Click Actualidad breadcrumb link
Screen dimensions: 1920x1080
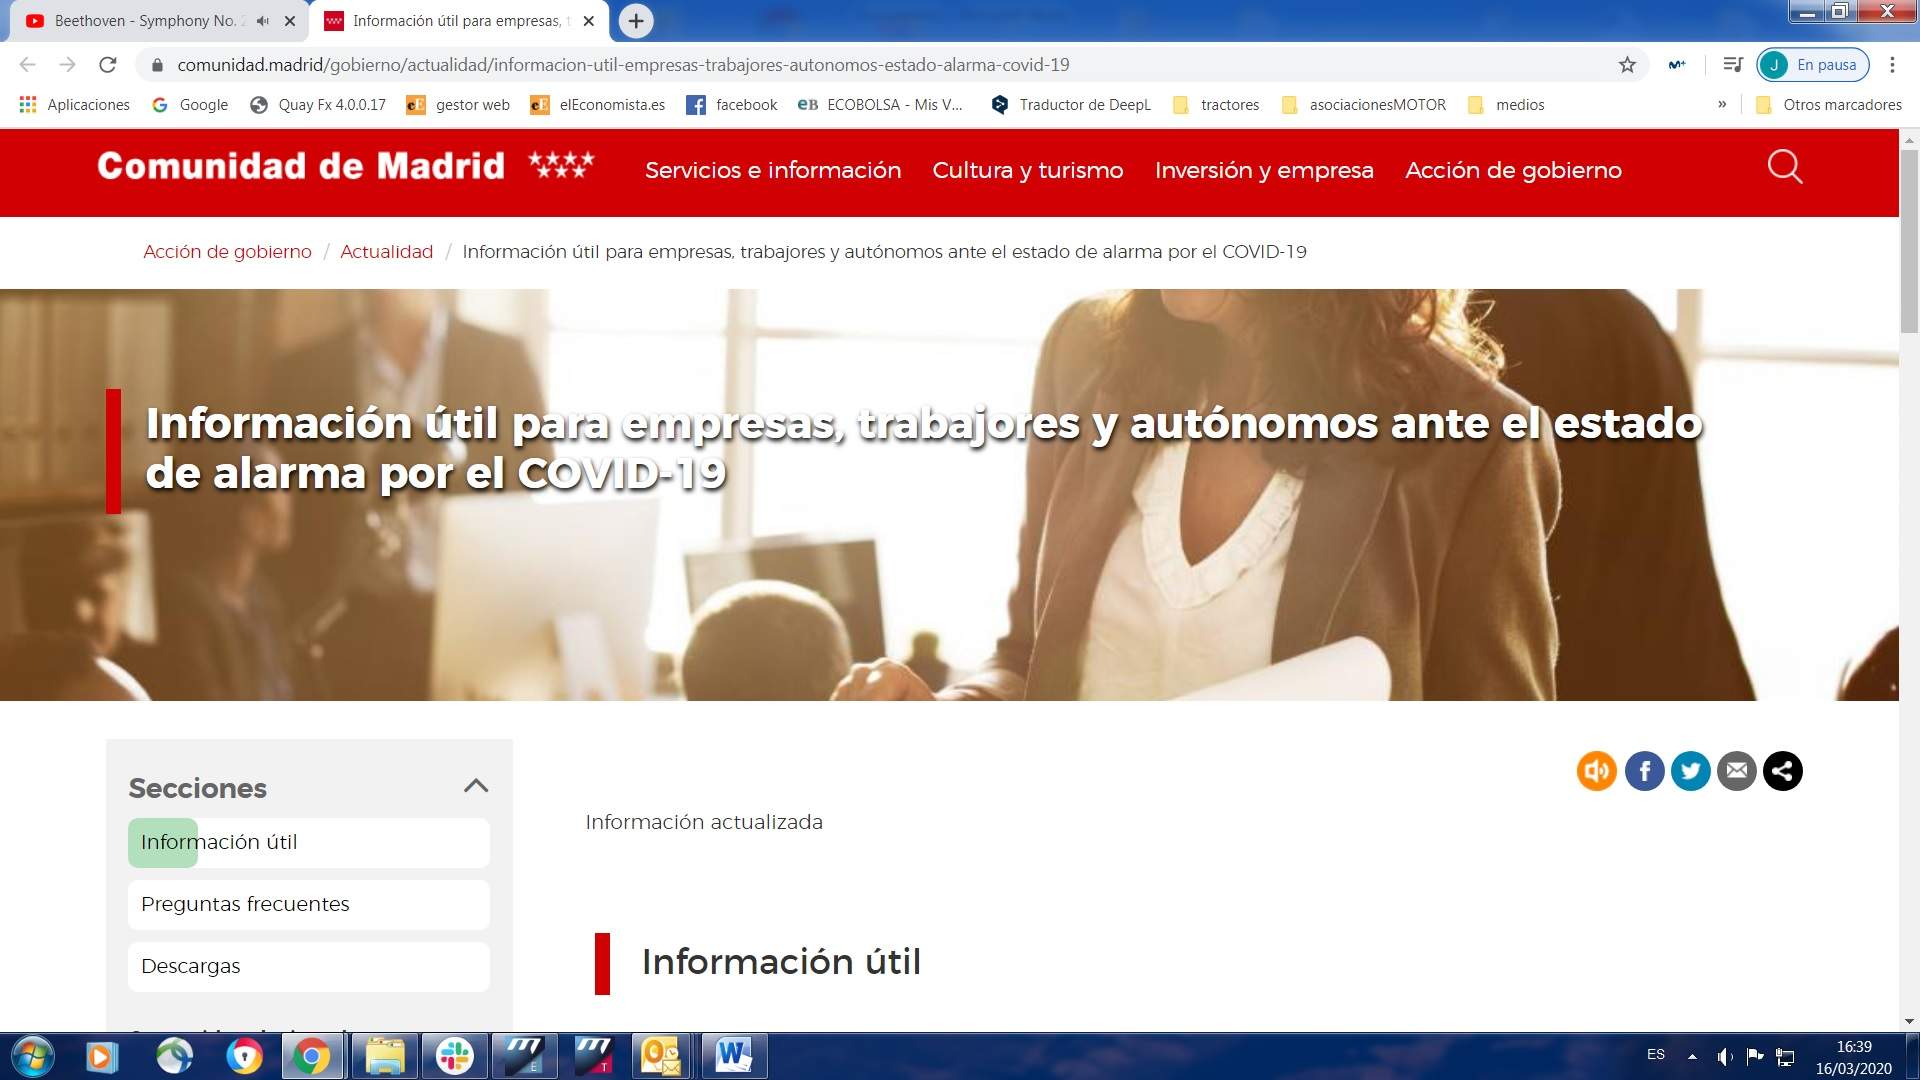point(386,252)
